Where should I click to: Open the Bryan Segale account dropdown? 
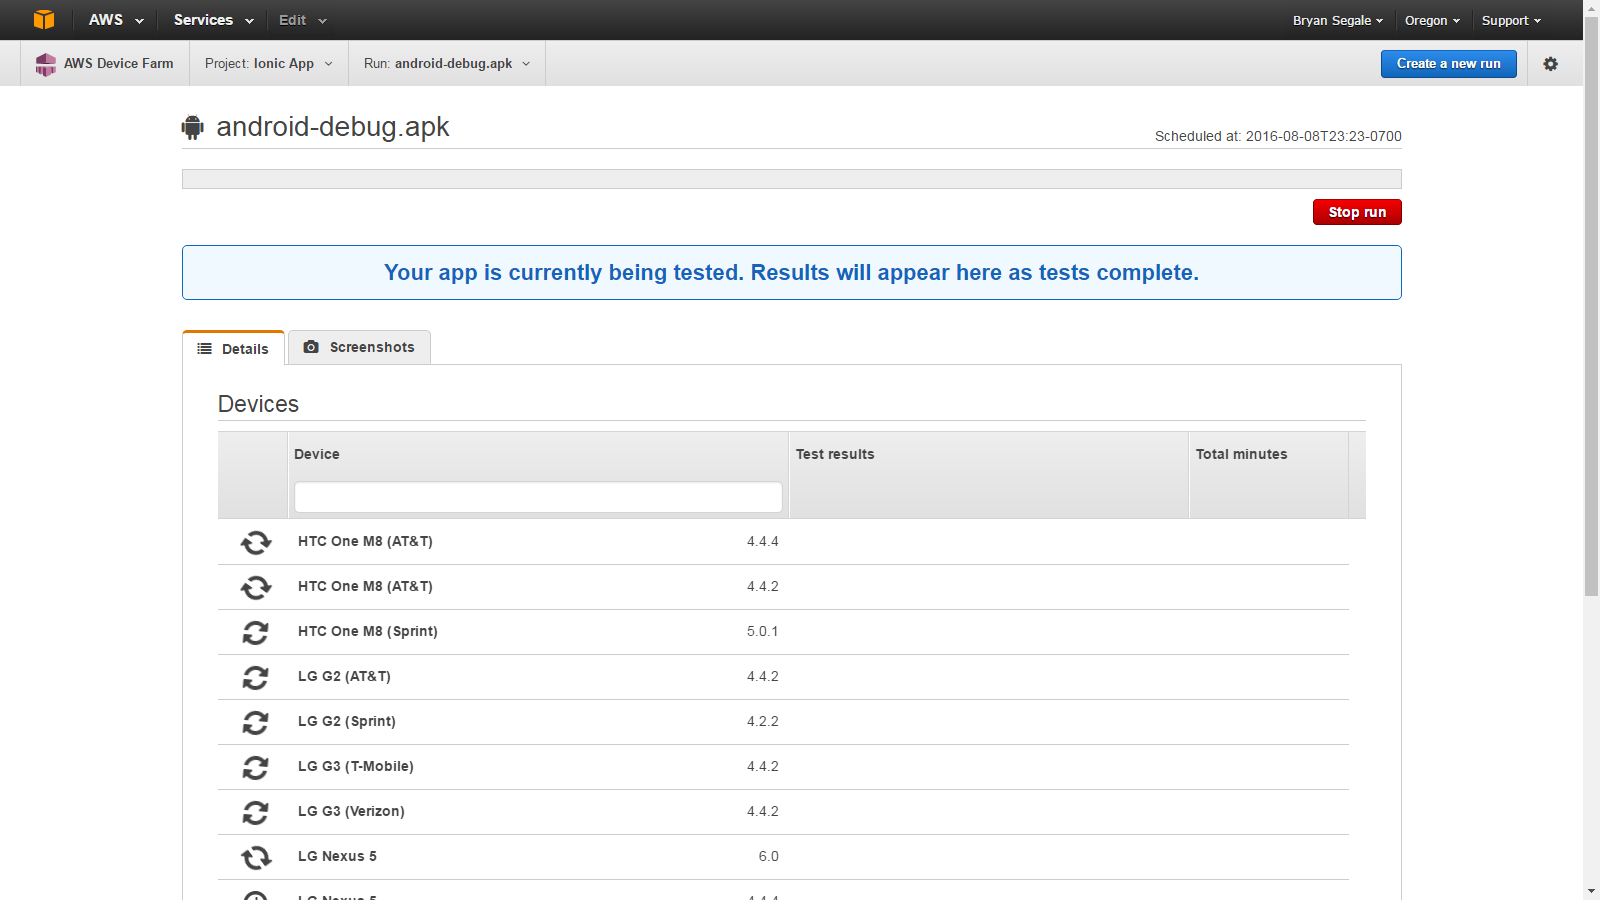click(1337, 19)
